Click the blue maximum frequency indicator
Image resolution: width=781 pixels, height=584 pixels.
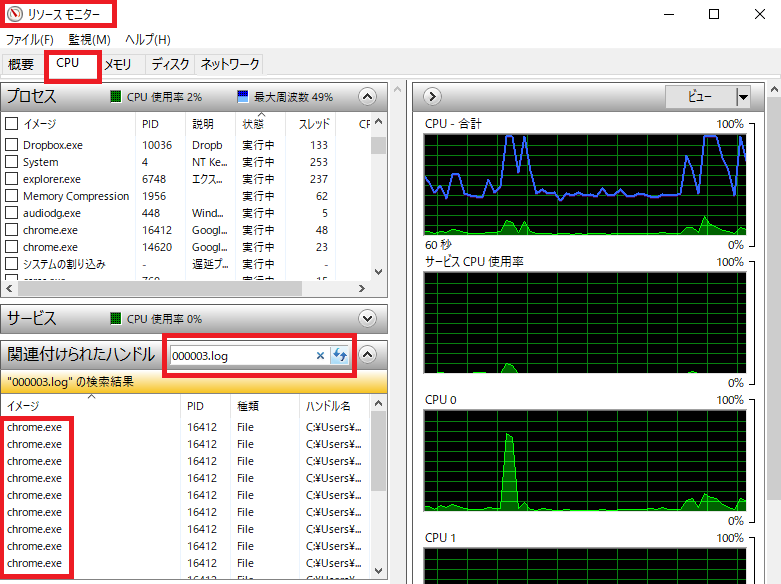(x=242, y=97)
